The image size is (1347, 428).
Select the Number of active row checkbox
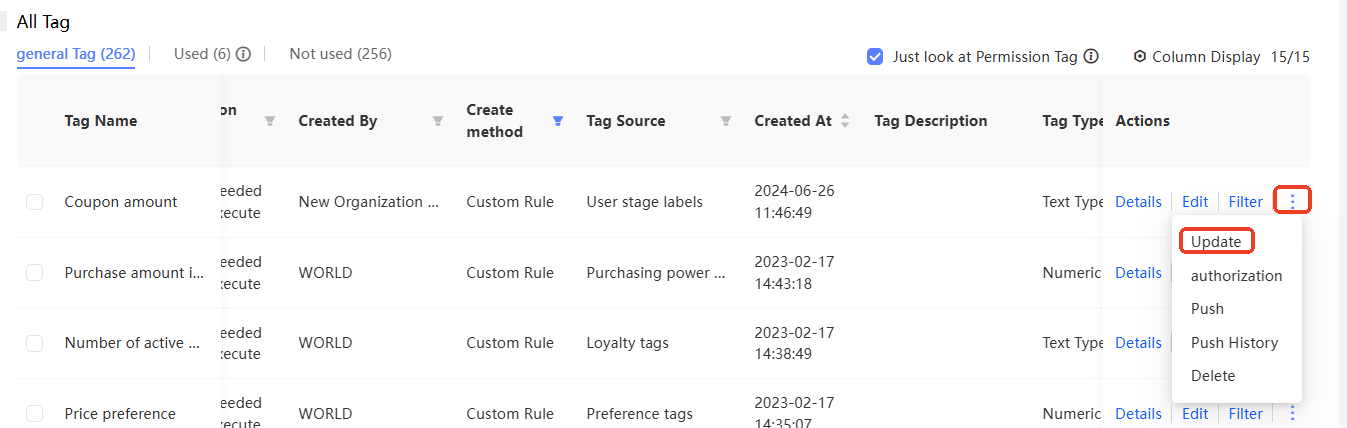pyautogui.click(x=35, y=343)
